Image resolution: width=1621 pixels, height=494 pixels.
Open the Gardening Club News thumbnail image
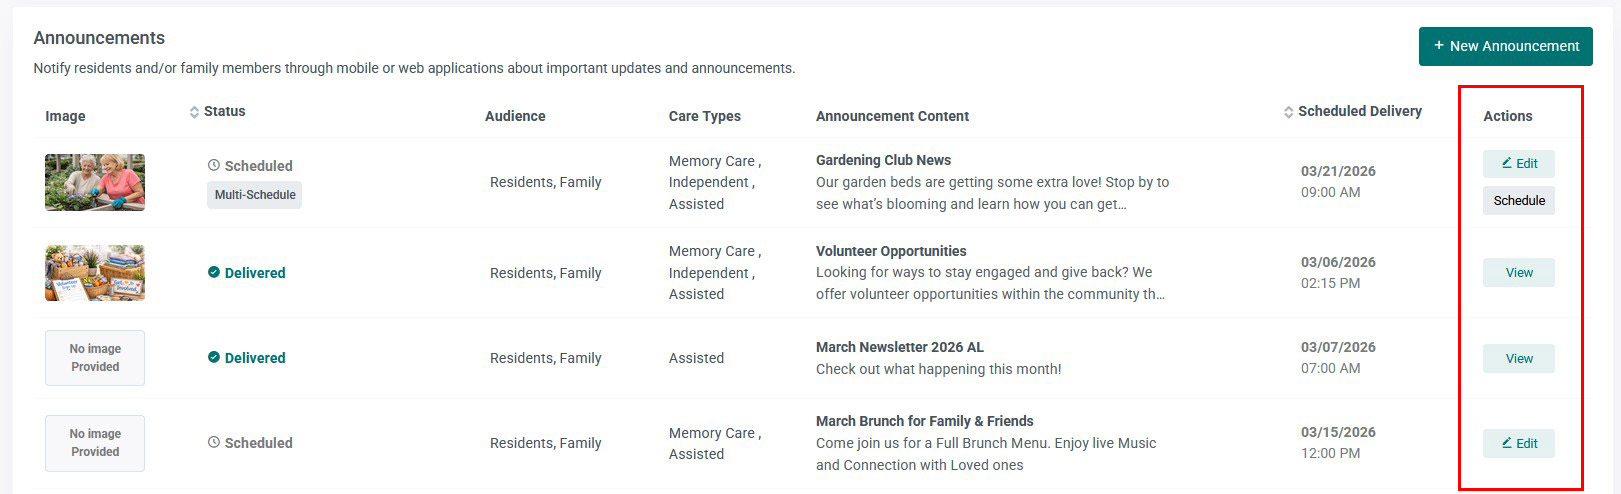pyautogui.click(x=95, y=182)
